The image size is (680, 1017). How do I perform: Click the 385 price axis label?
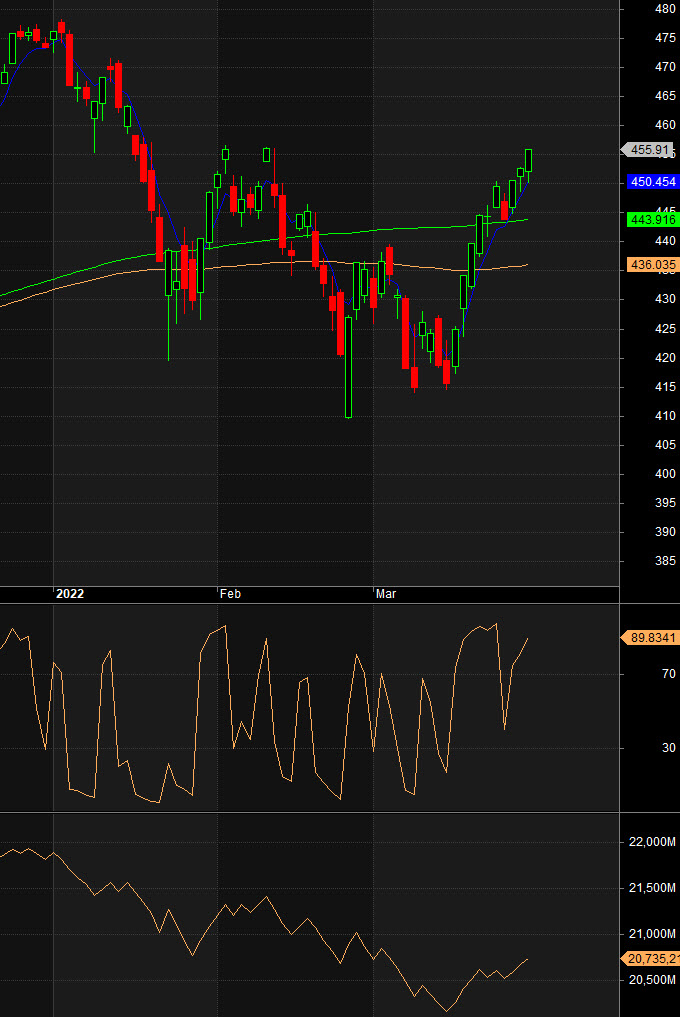(665, 561)
